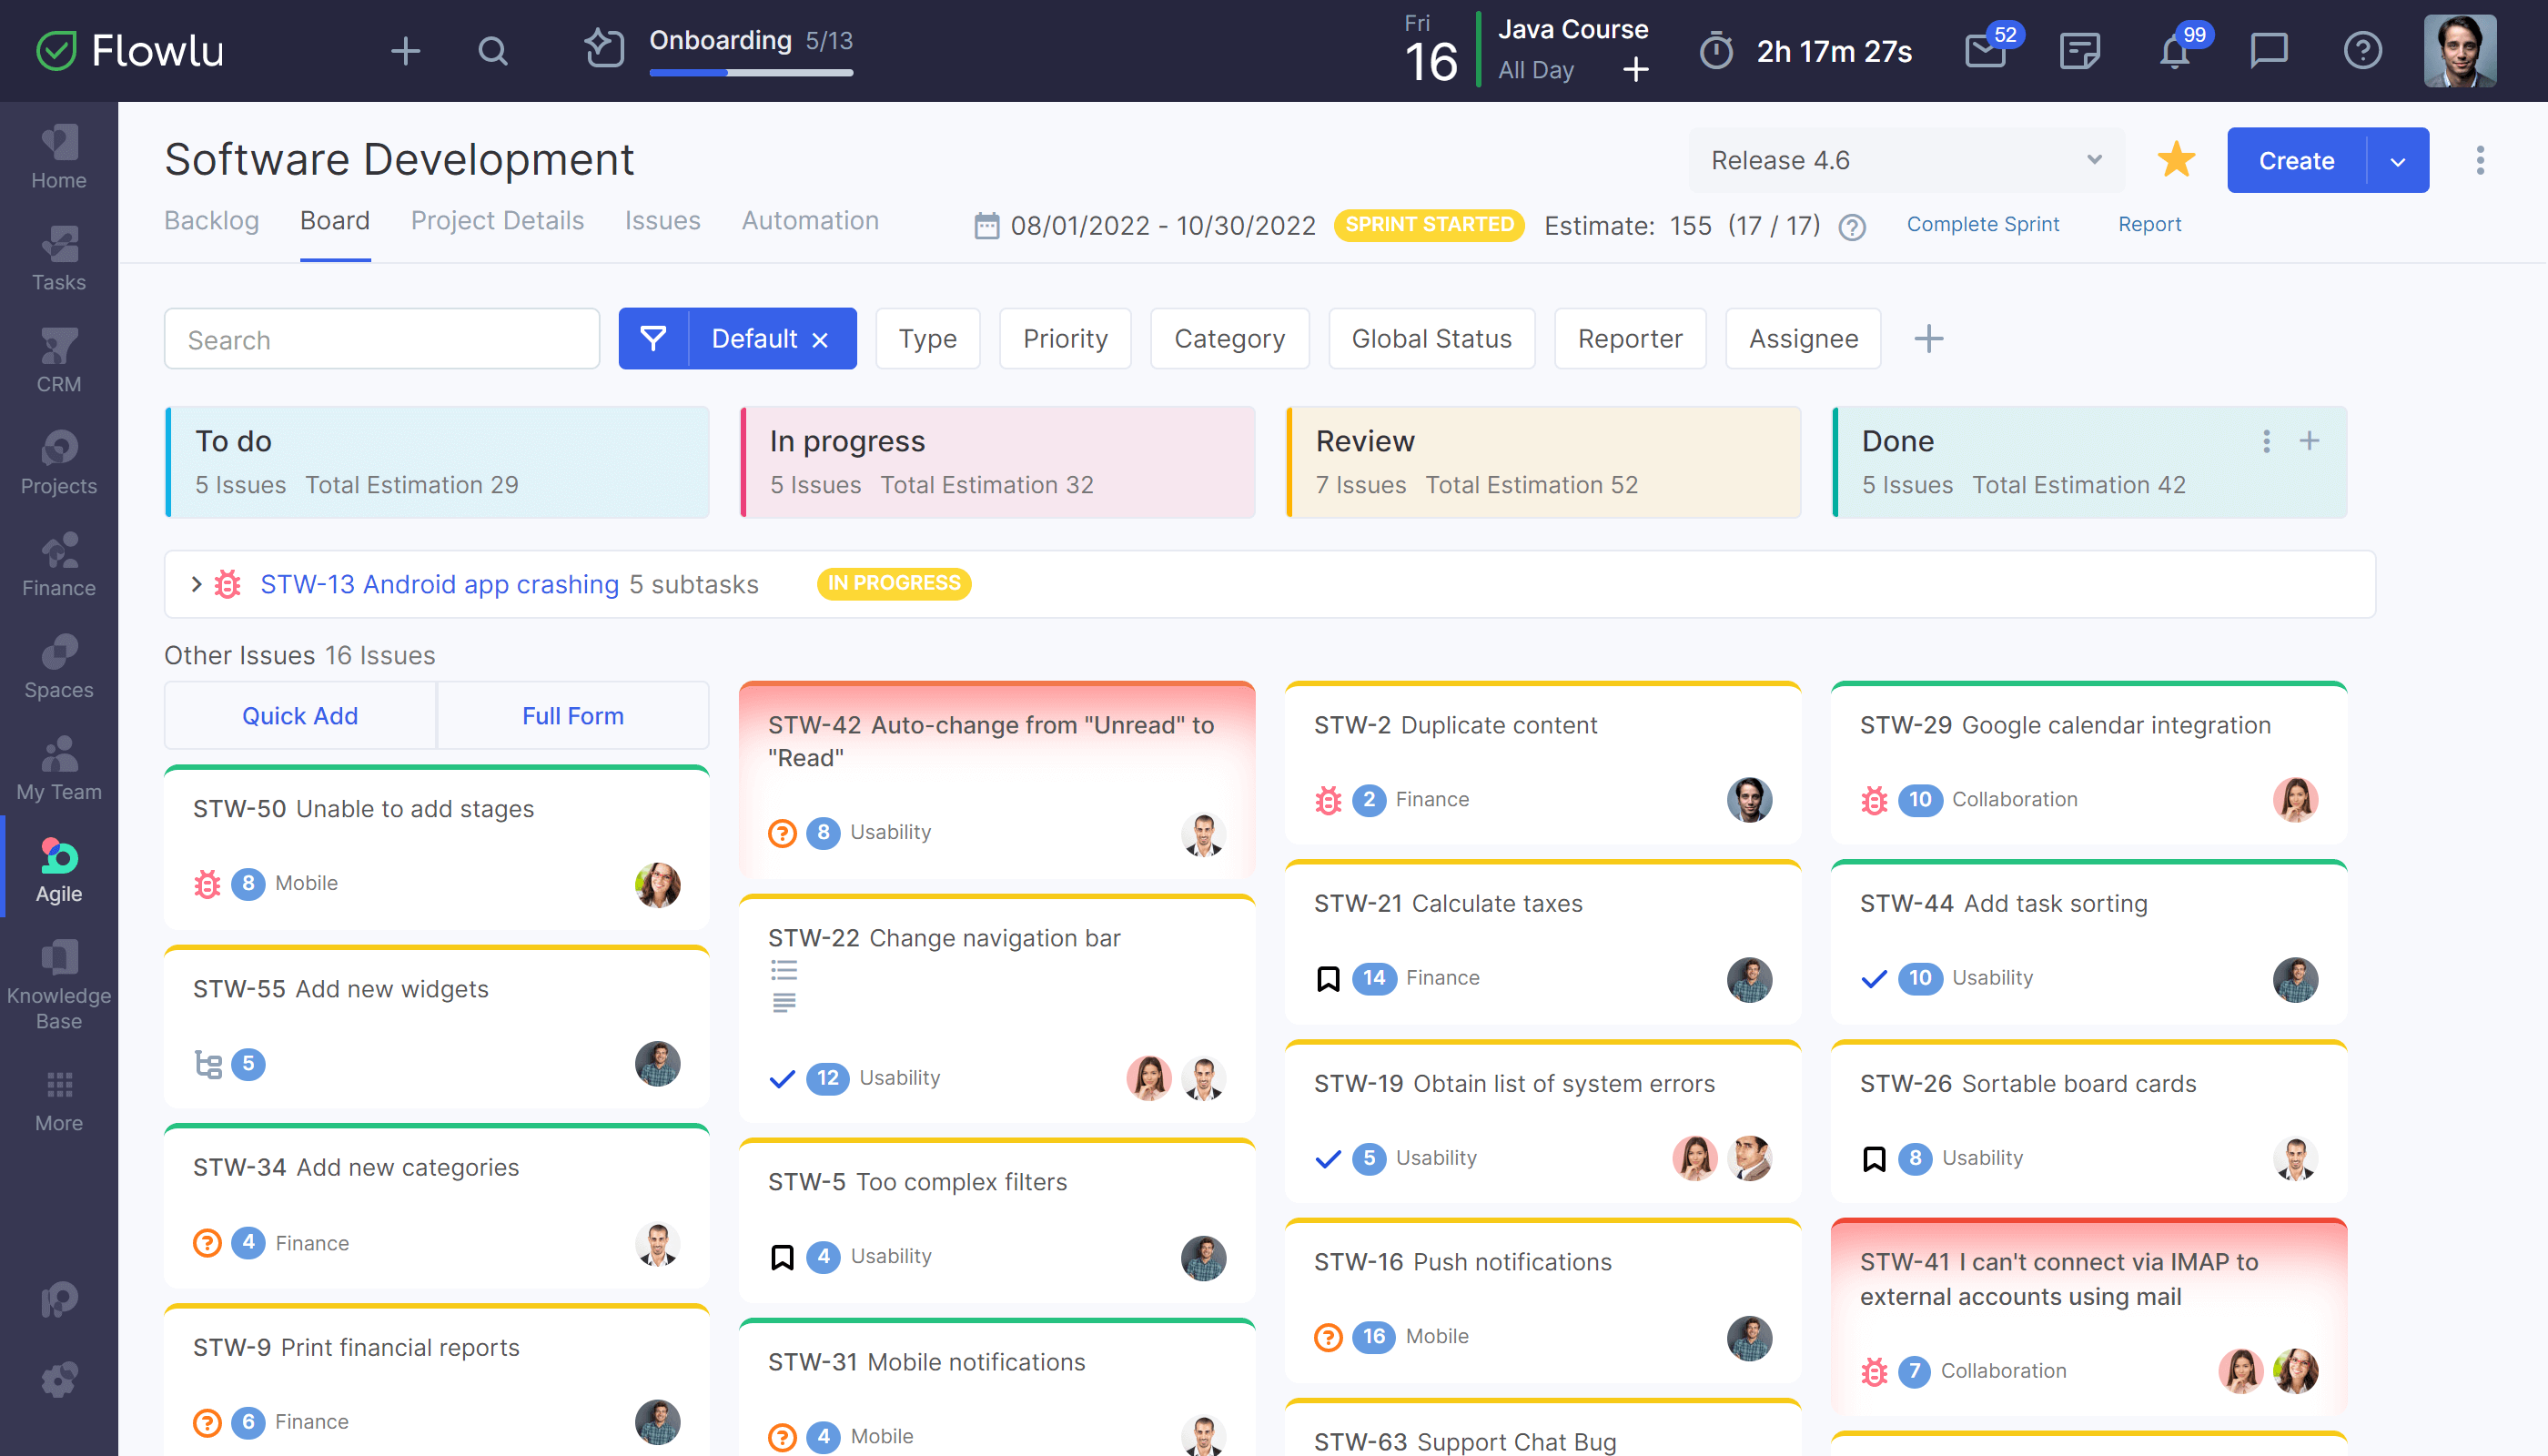This screenshot has height=1456, width=2548.
Task: Click the Onboarding progress bar
Action: tap(751, 72)
